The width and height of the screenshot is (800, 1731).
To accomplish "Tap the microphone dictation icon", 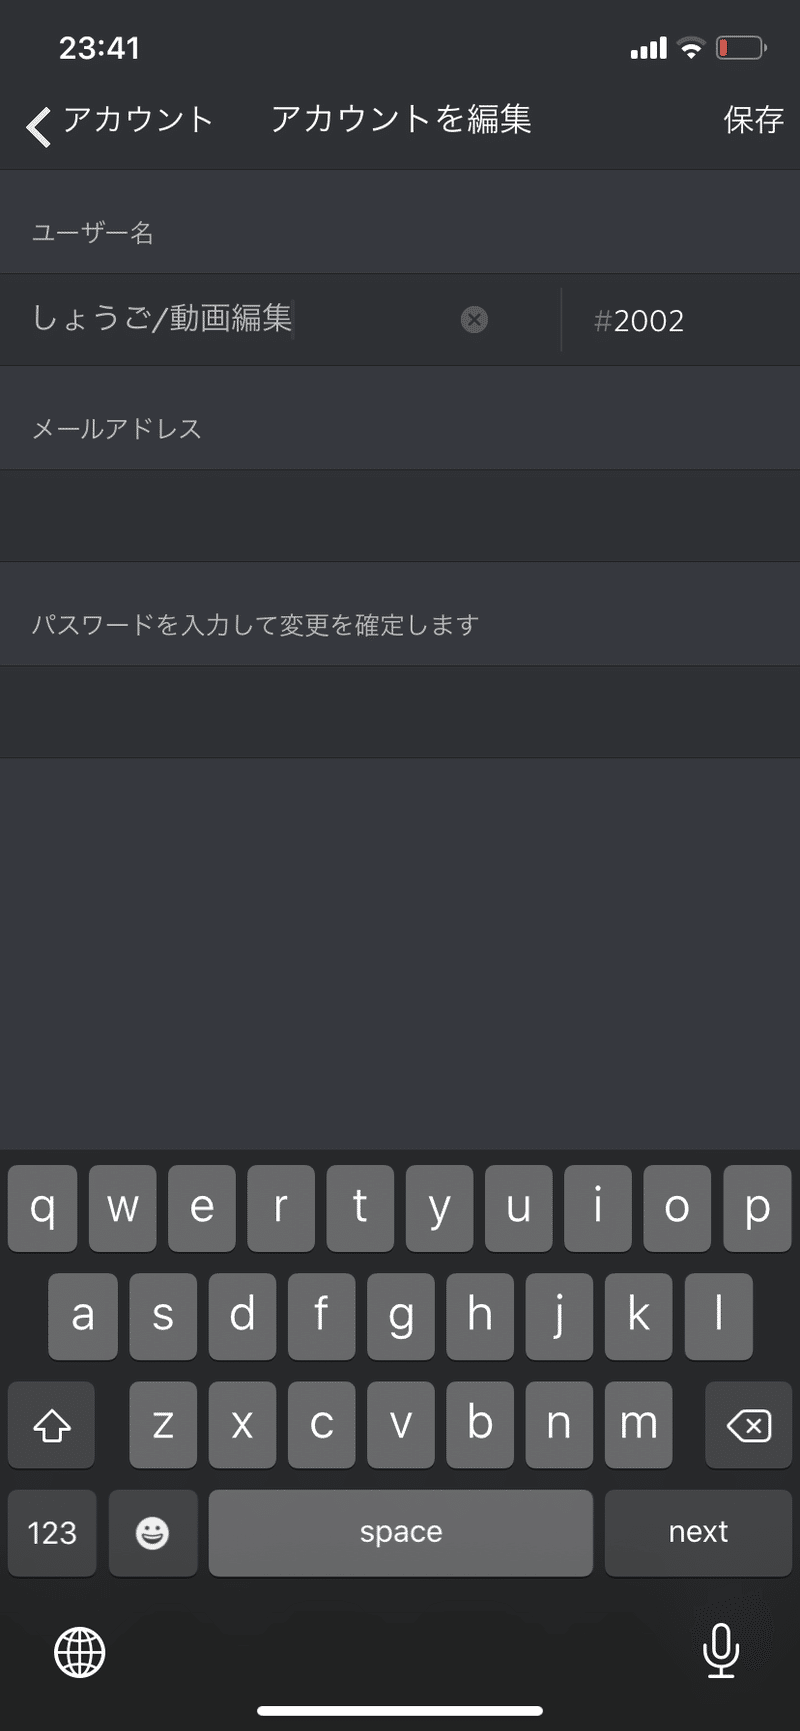I will [x=720, y=1651].
